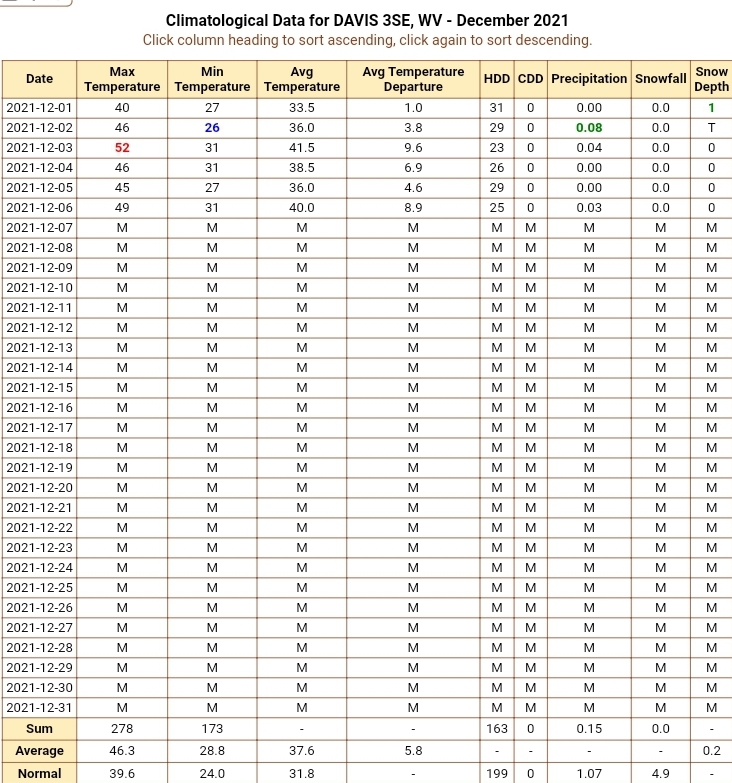Click the green precipitation value 0.08
The image size is (732, 783).
pyautogui.click(x=589, y=128)
